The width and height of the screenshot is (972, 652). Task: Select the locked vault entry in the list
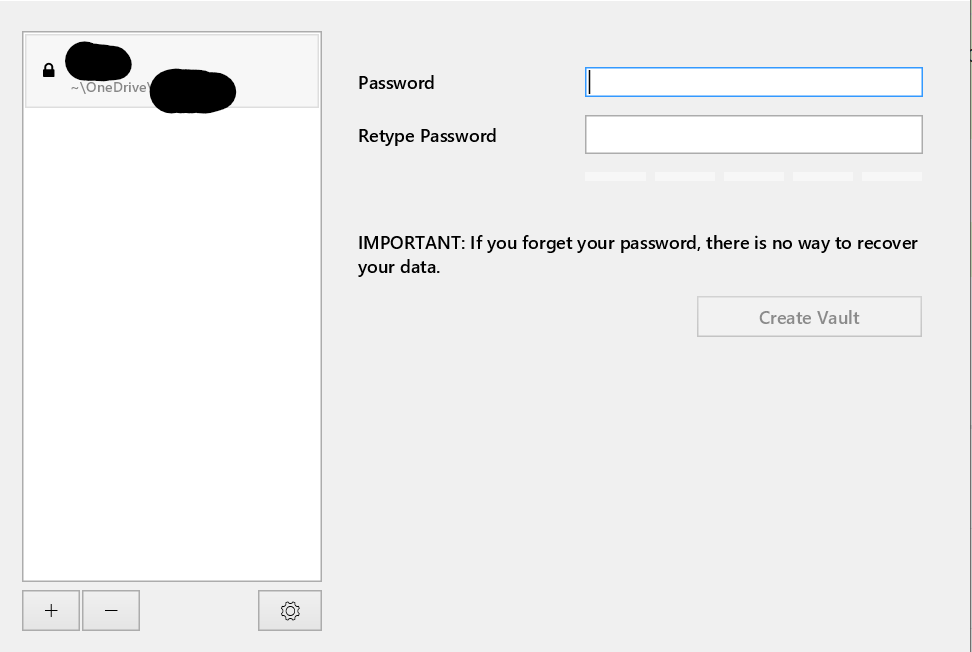pos(172,71)
